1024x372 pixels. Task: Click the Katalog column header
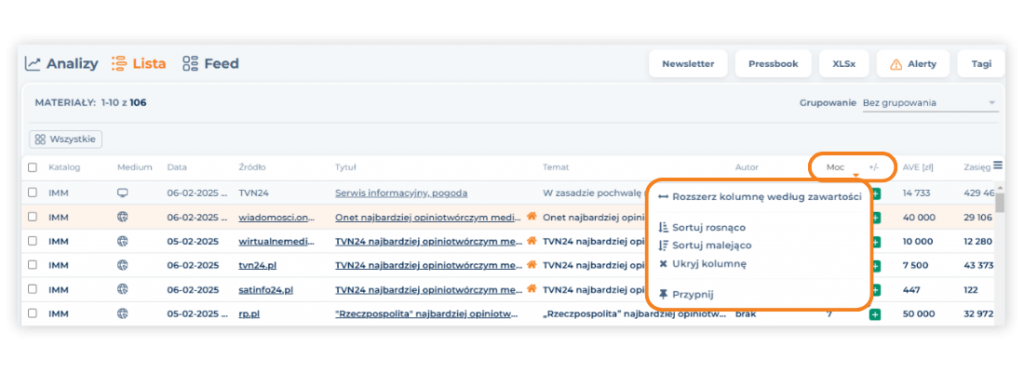click(x=64, y=168)
